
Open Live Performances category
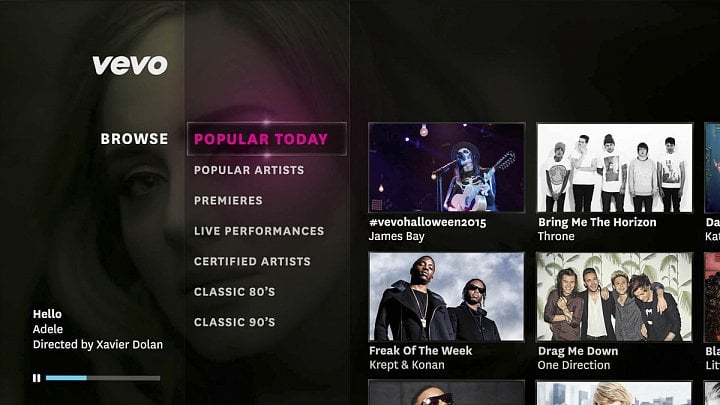click(x=259, y=231)
